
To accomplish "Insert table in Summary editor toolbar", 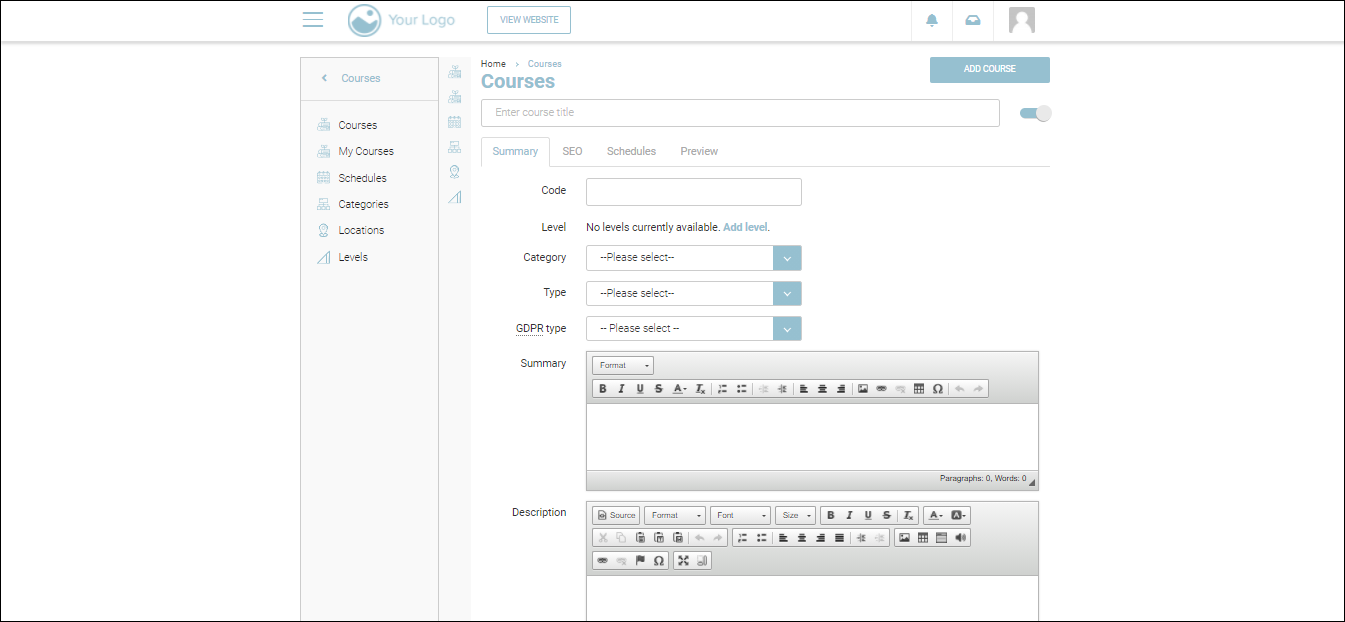I will click(919, 389).
